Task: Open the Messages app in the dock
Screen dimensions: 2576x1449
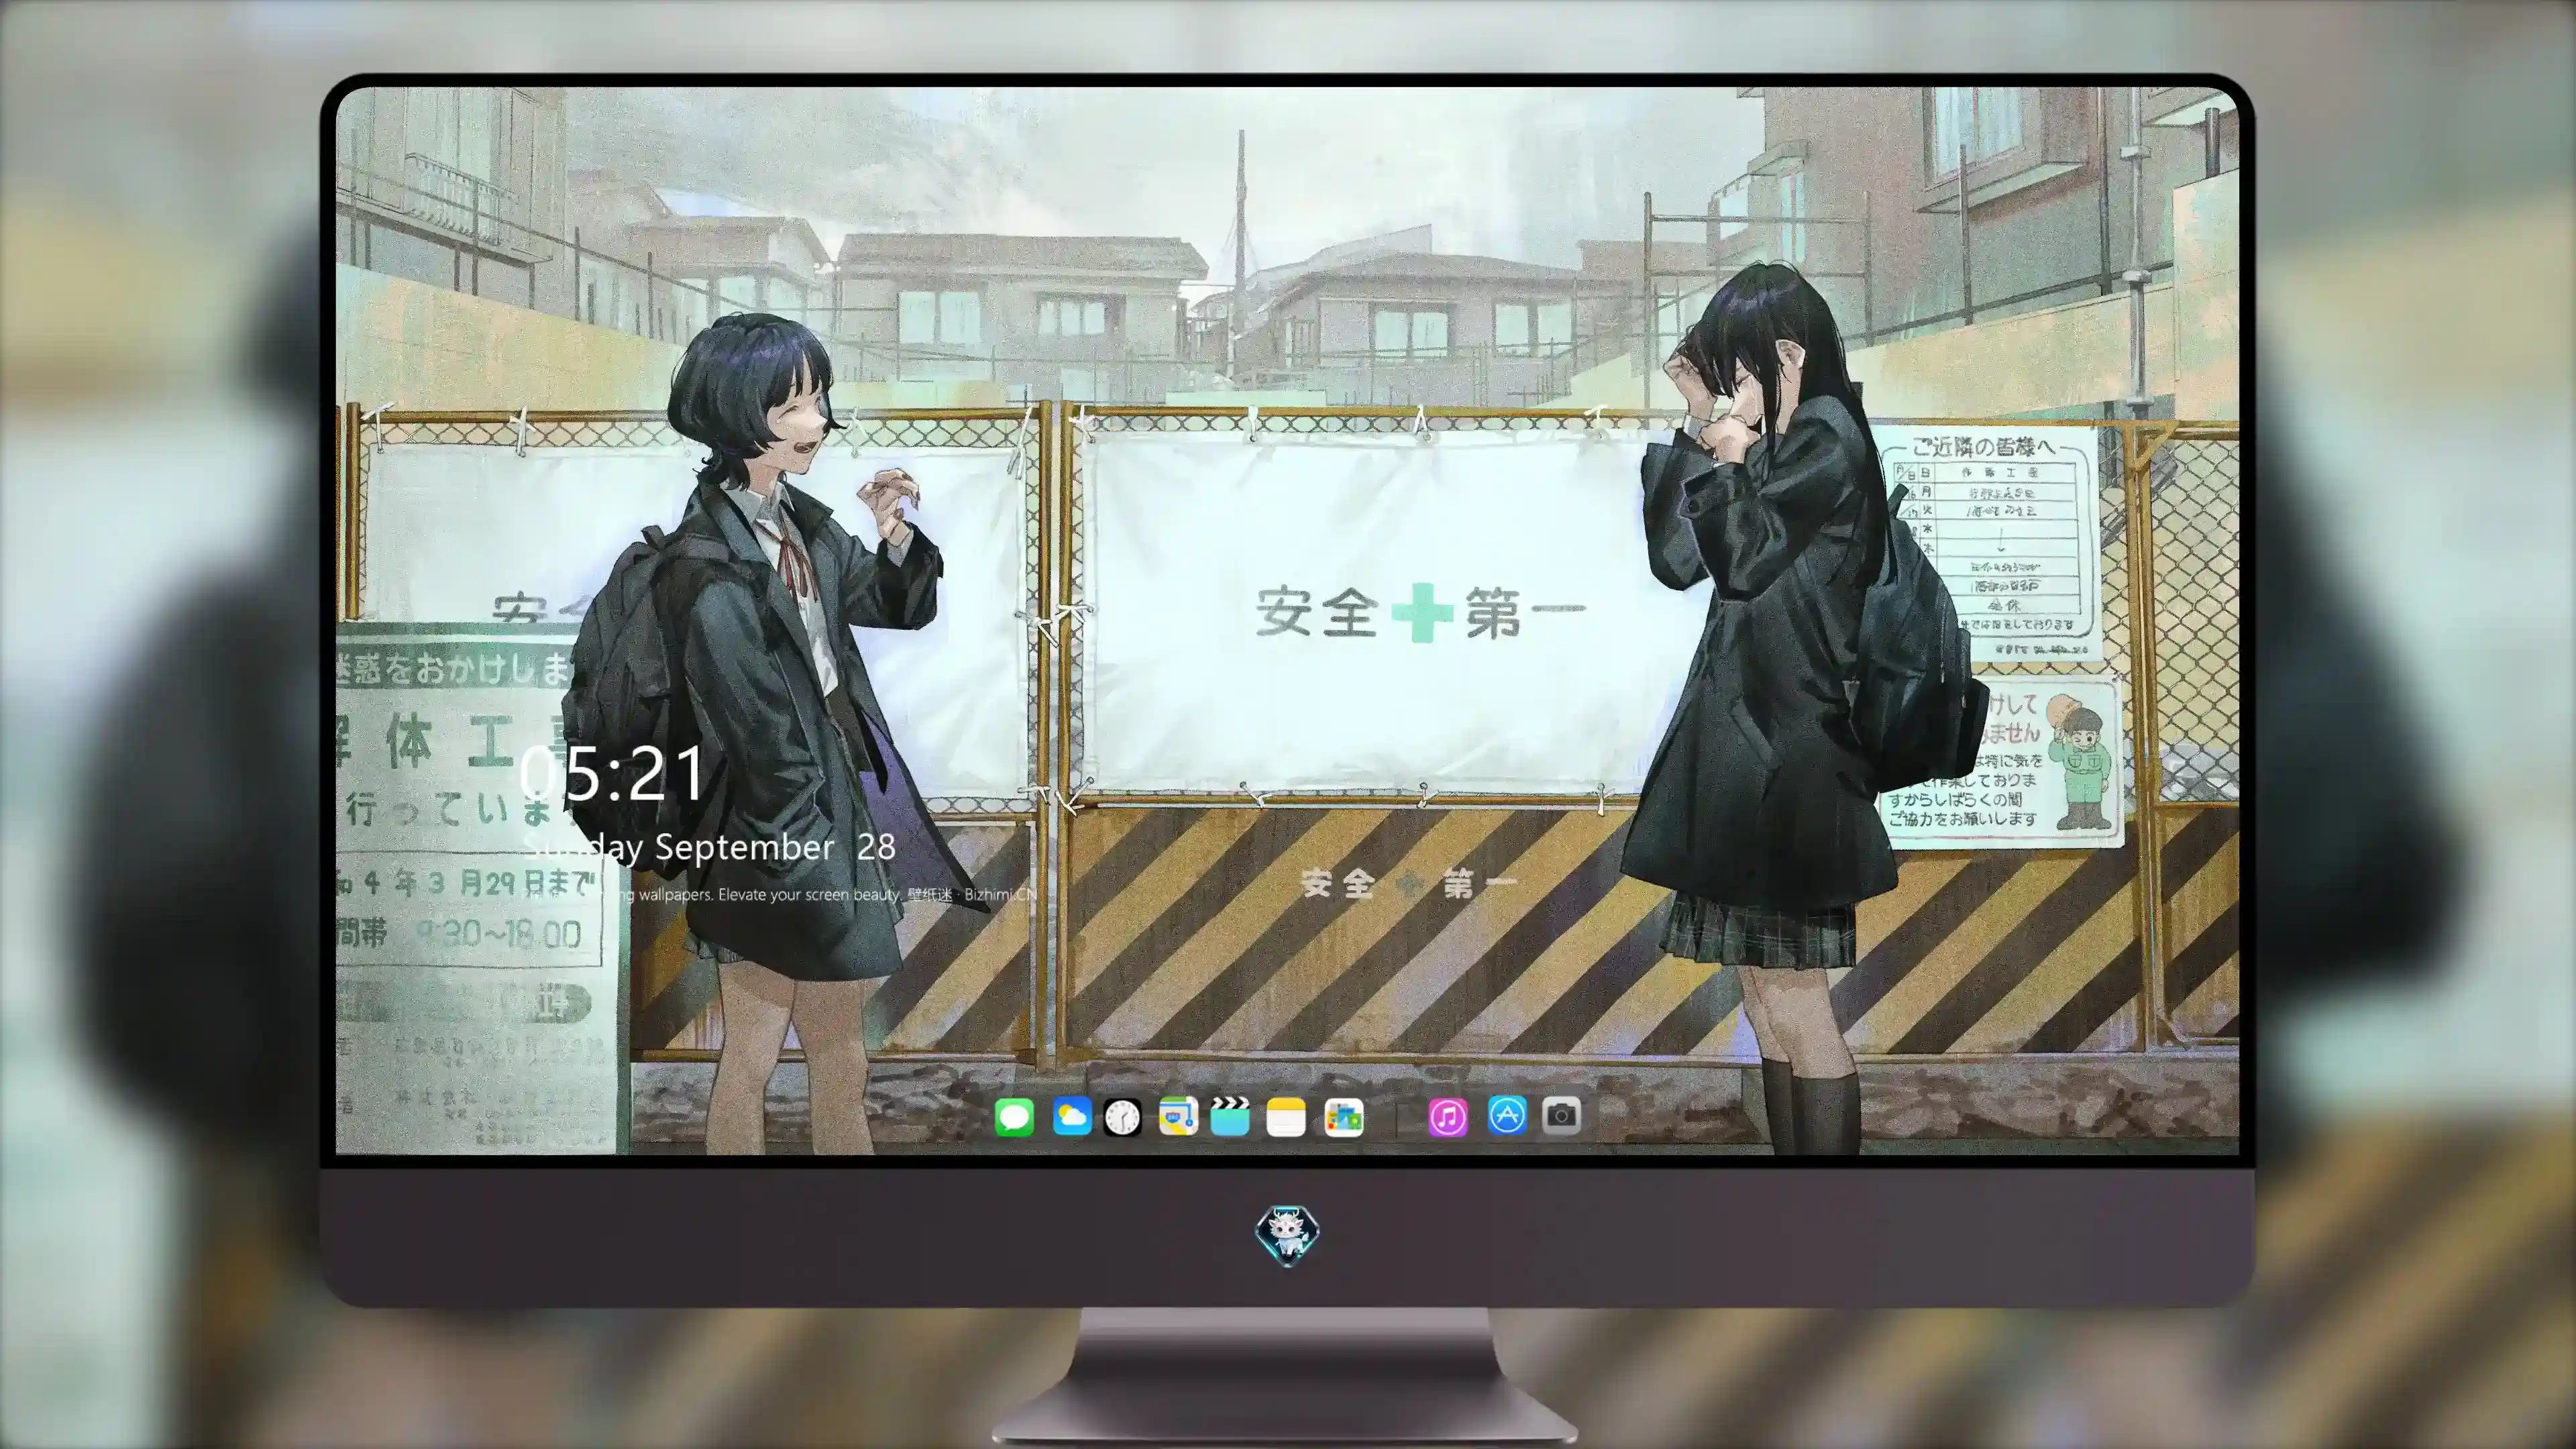Action: (x=1014, y=1117)
